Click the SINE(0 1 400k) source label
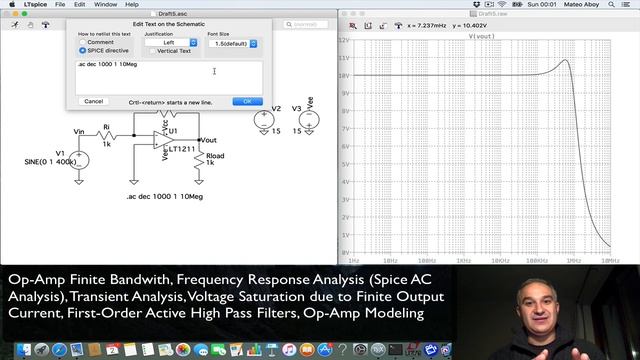Screen dimensions: 640x360 pyautogui.click(x=50, y=162)
